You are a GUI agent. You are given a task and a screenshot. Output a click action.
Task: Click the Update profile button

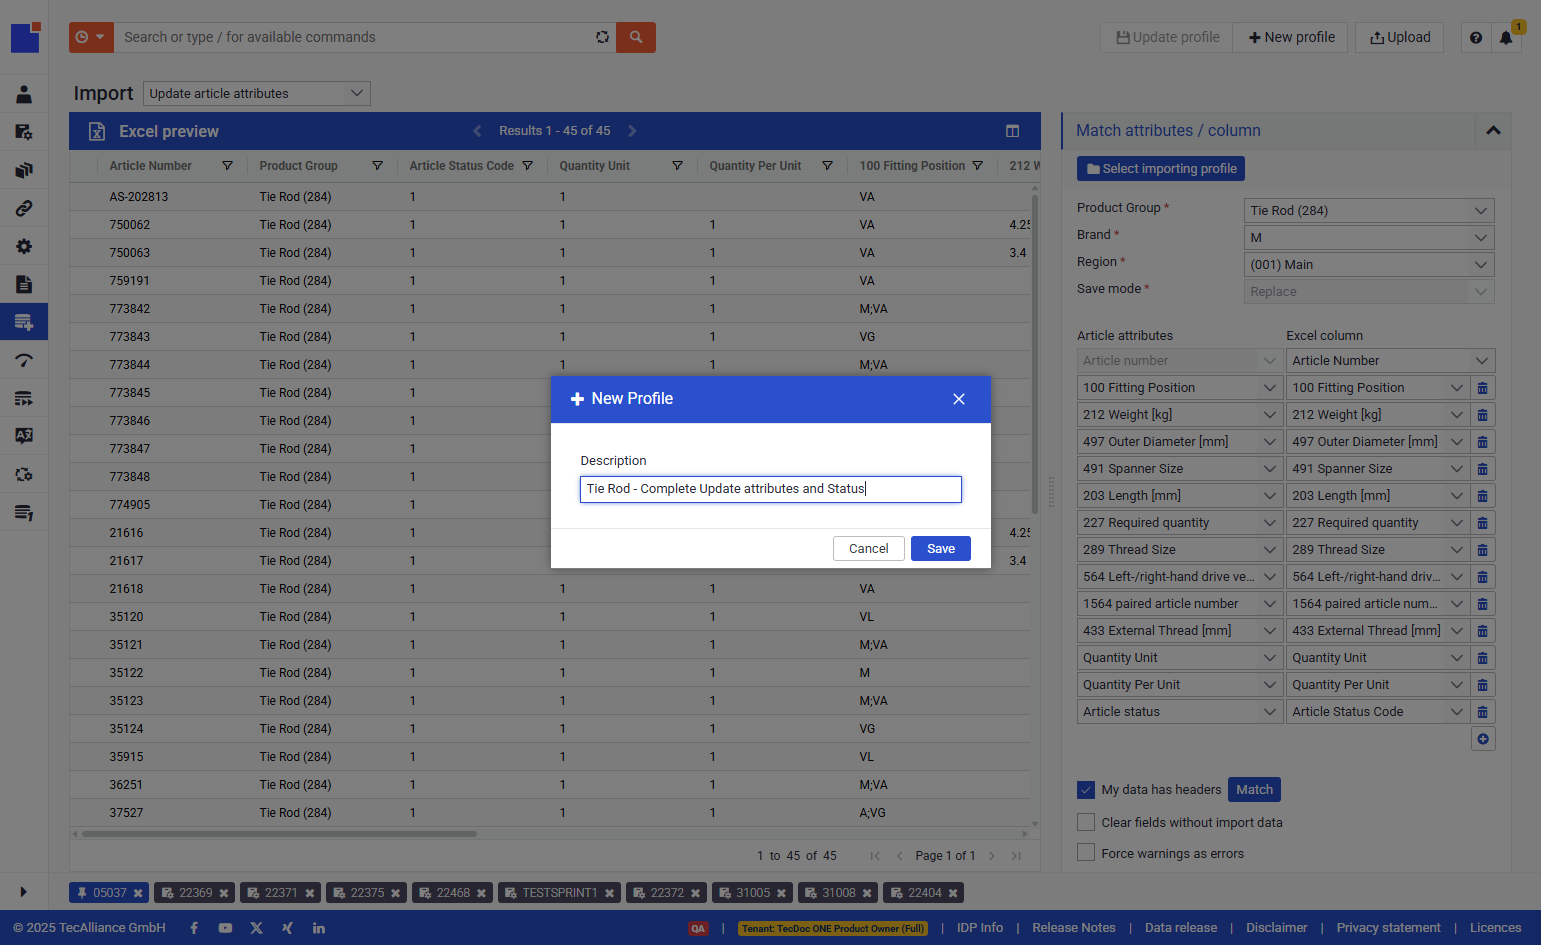pos(1167,37)
